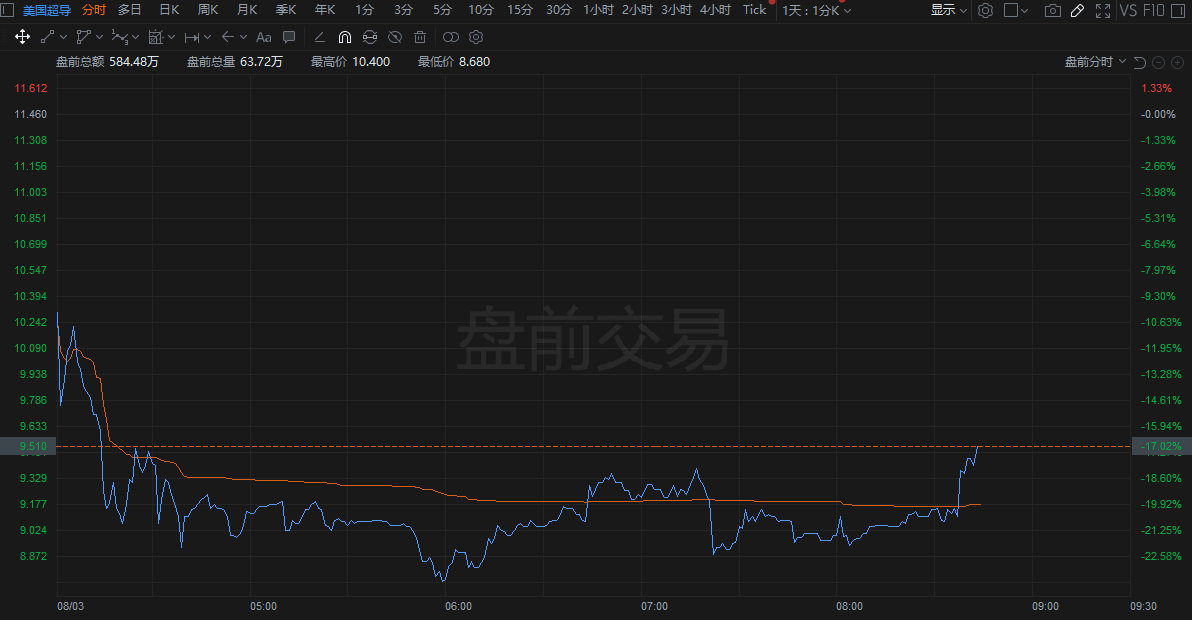The width and height of the screenshot is (1192, 620).
Task: Click the trash icon to delete drawings
Action: [420, 37]
